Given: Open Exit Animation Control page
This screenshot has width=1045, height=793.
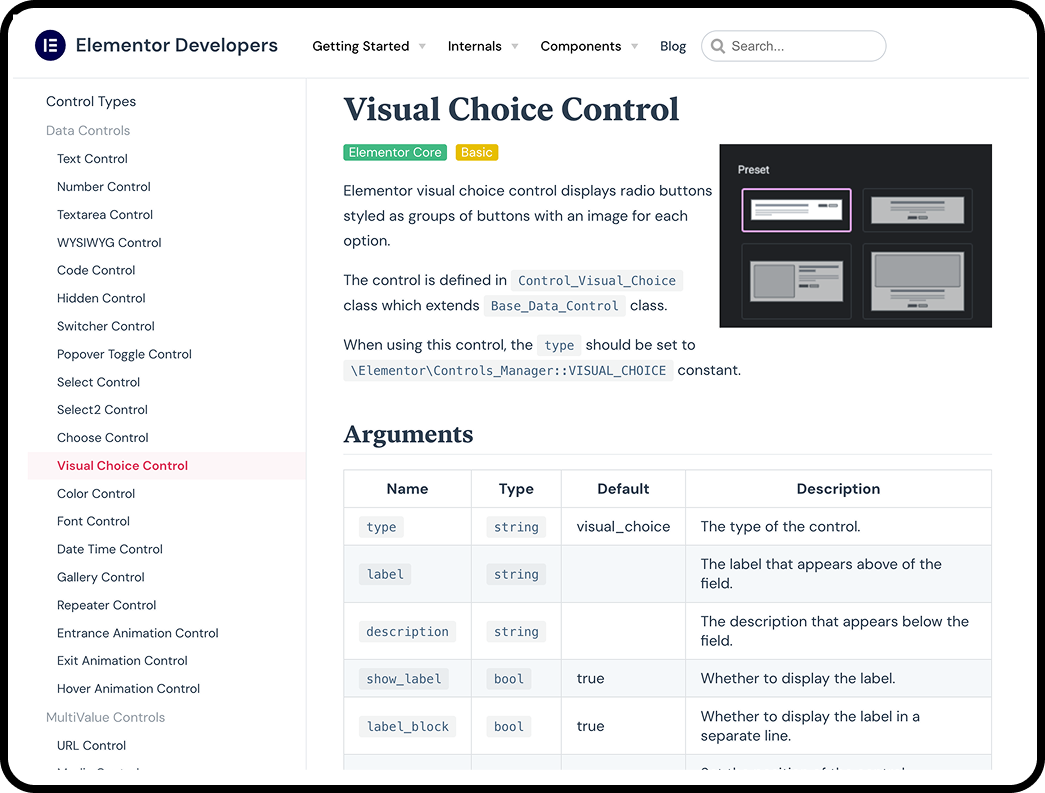Looking at the screenshot, I should (x=122, y=660).
